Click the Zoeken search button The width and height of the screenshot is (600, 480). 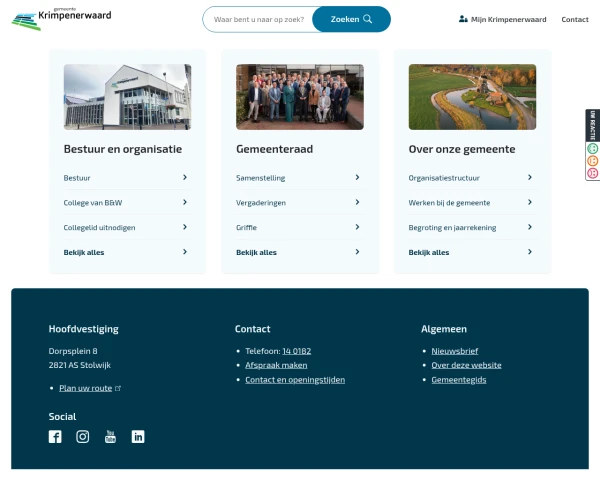351,19
